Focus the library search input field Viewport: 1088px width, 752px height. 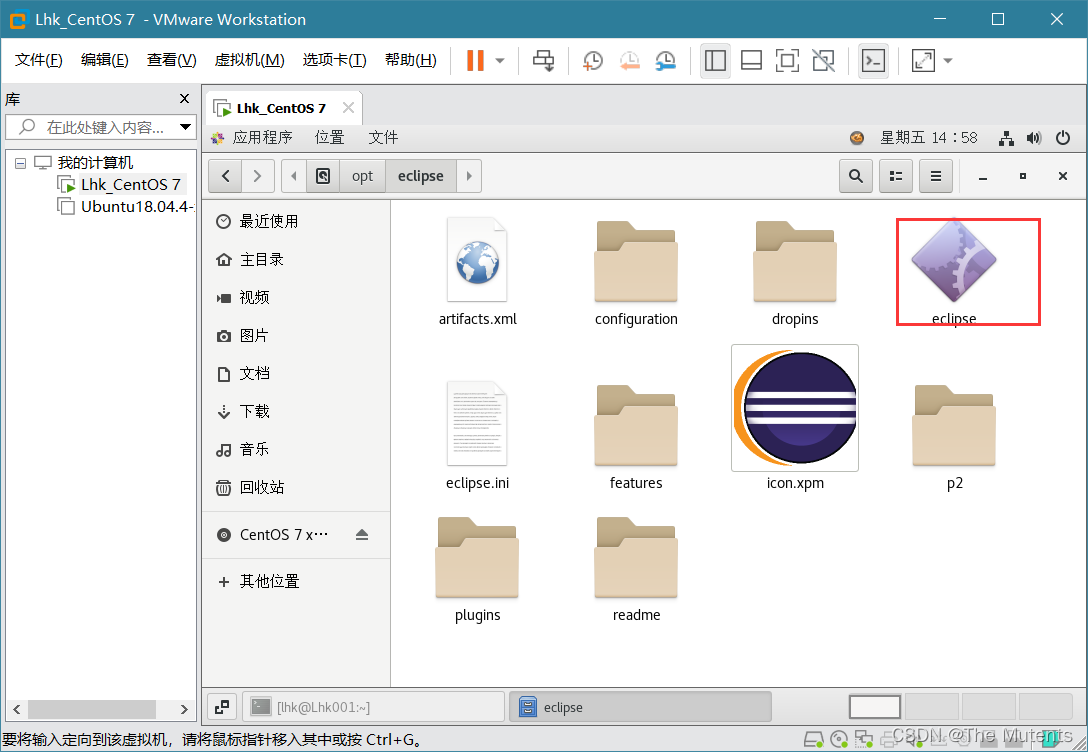click(101, 127)
